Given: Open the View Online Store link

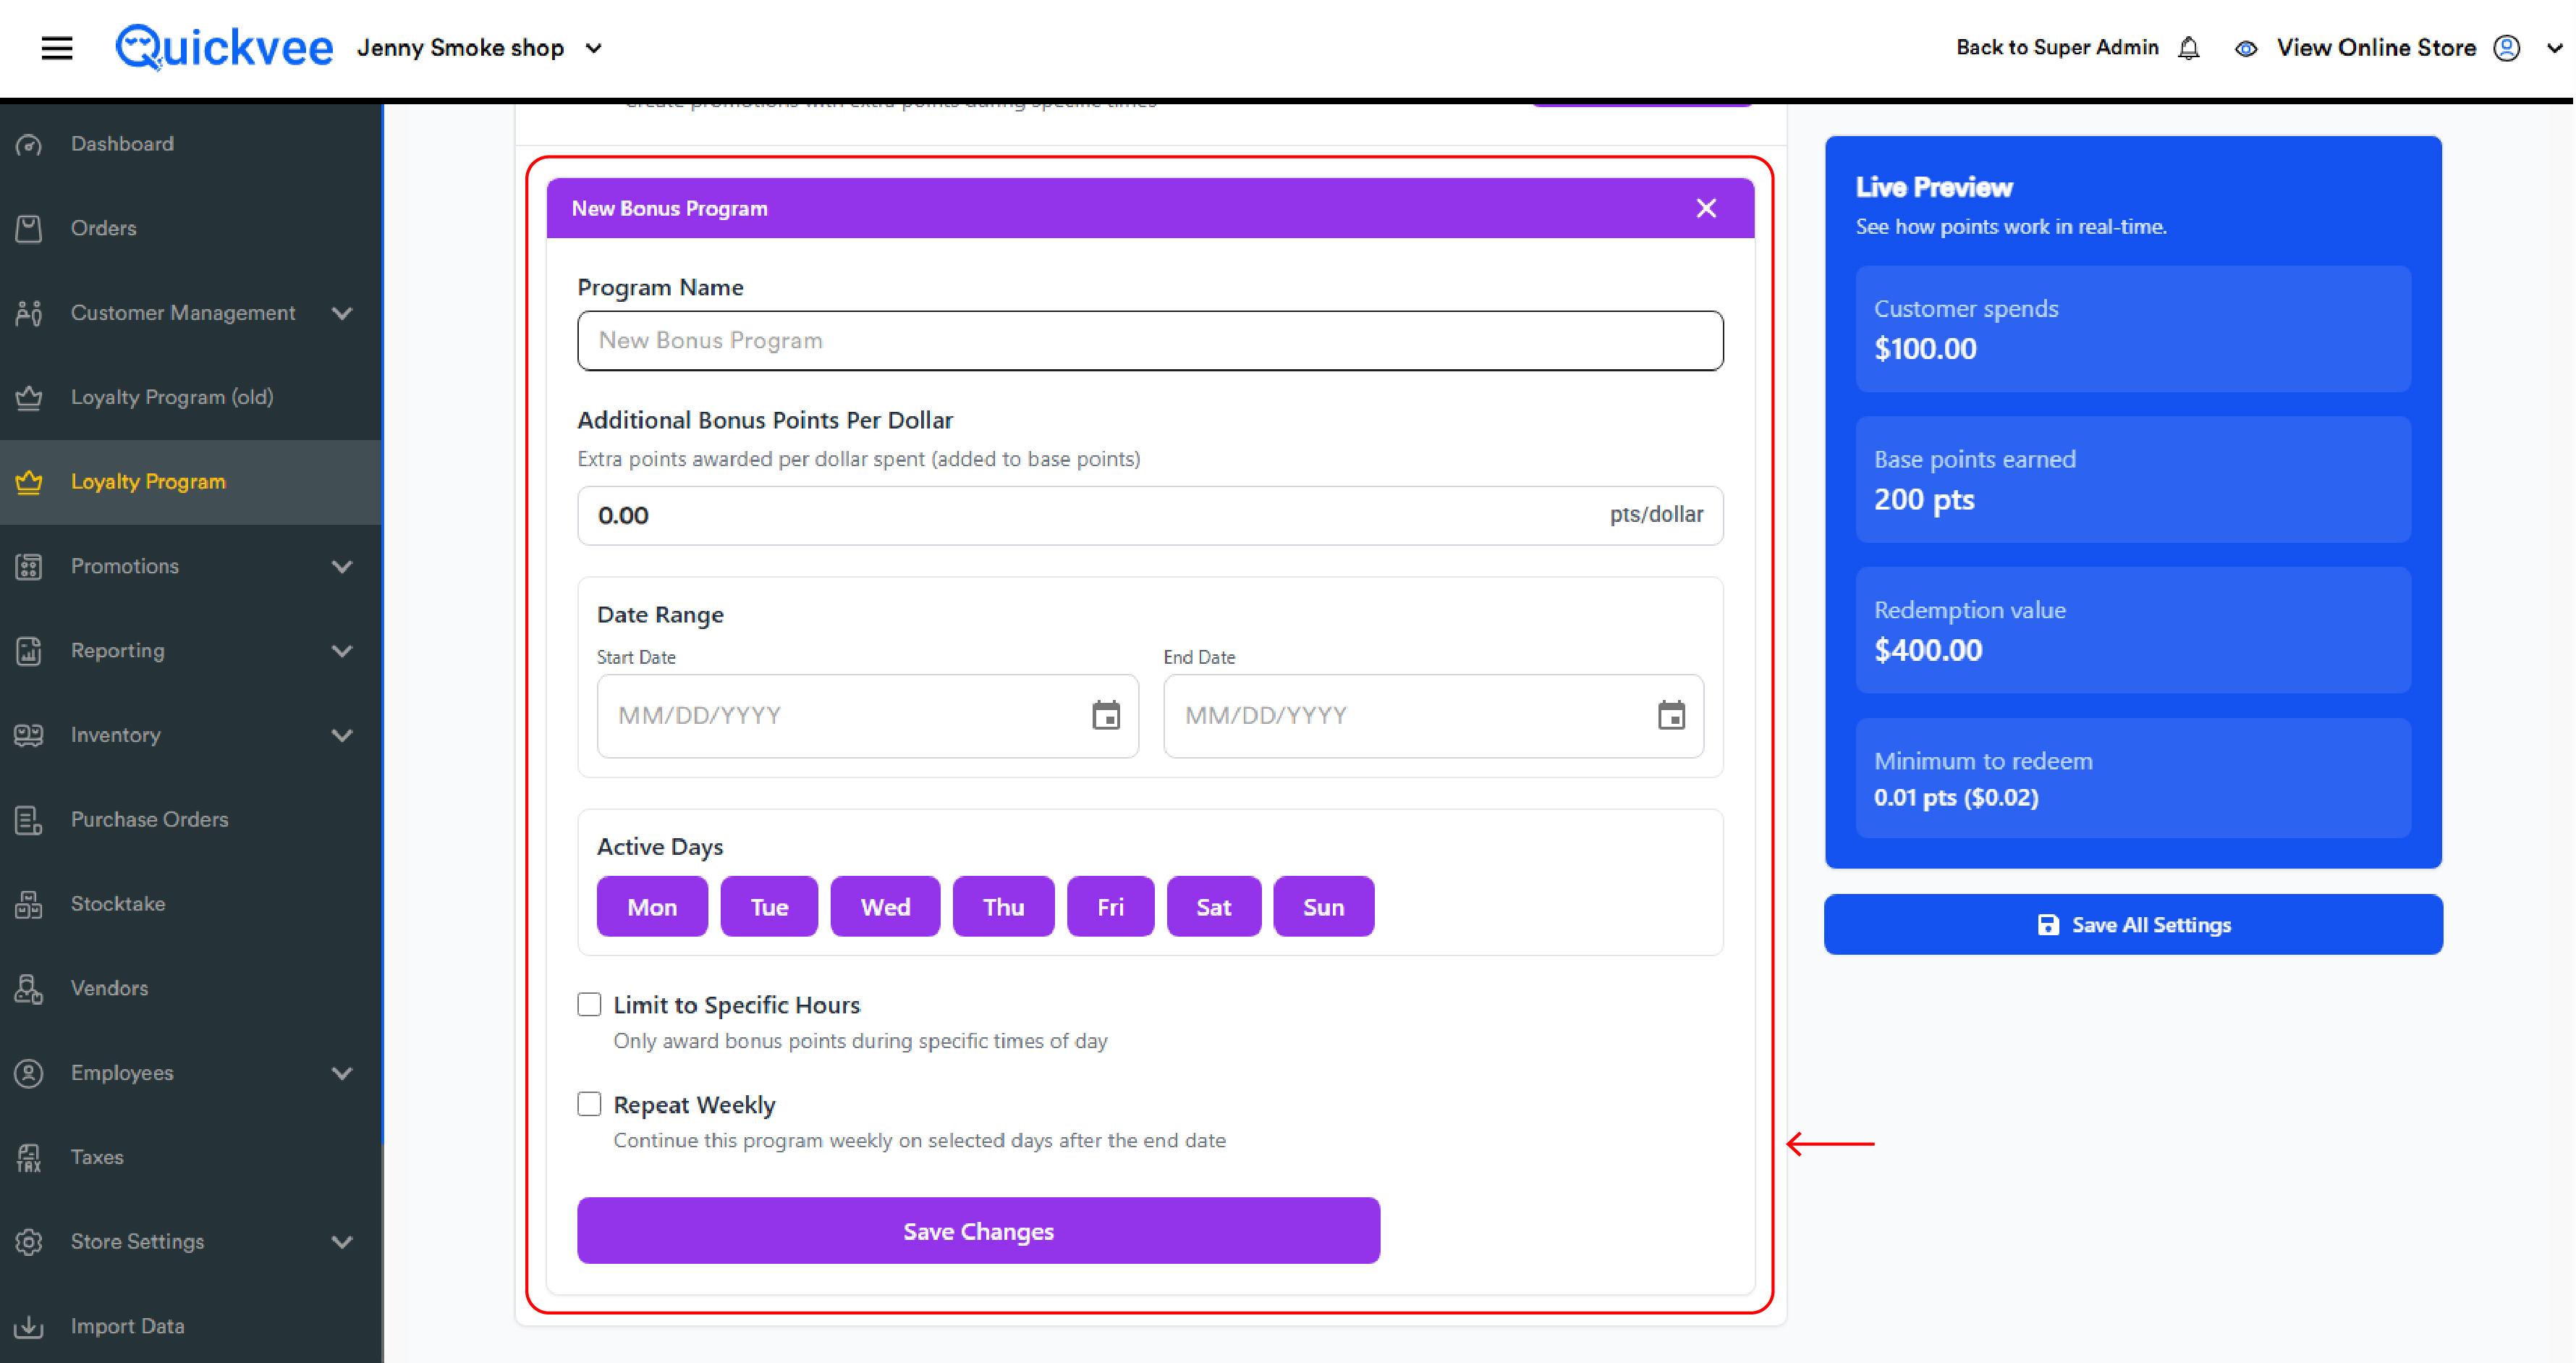Looking at the screenshot, I should [x=2376, y=48].
